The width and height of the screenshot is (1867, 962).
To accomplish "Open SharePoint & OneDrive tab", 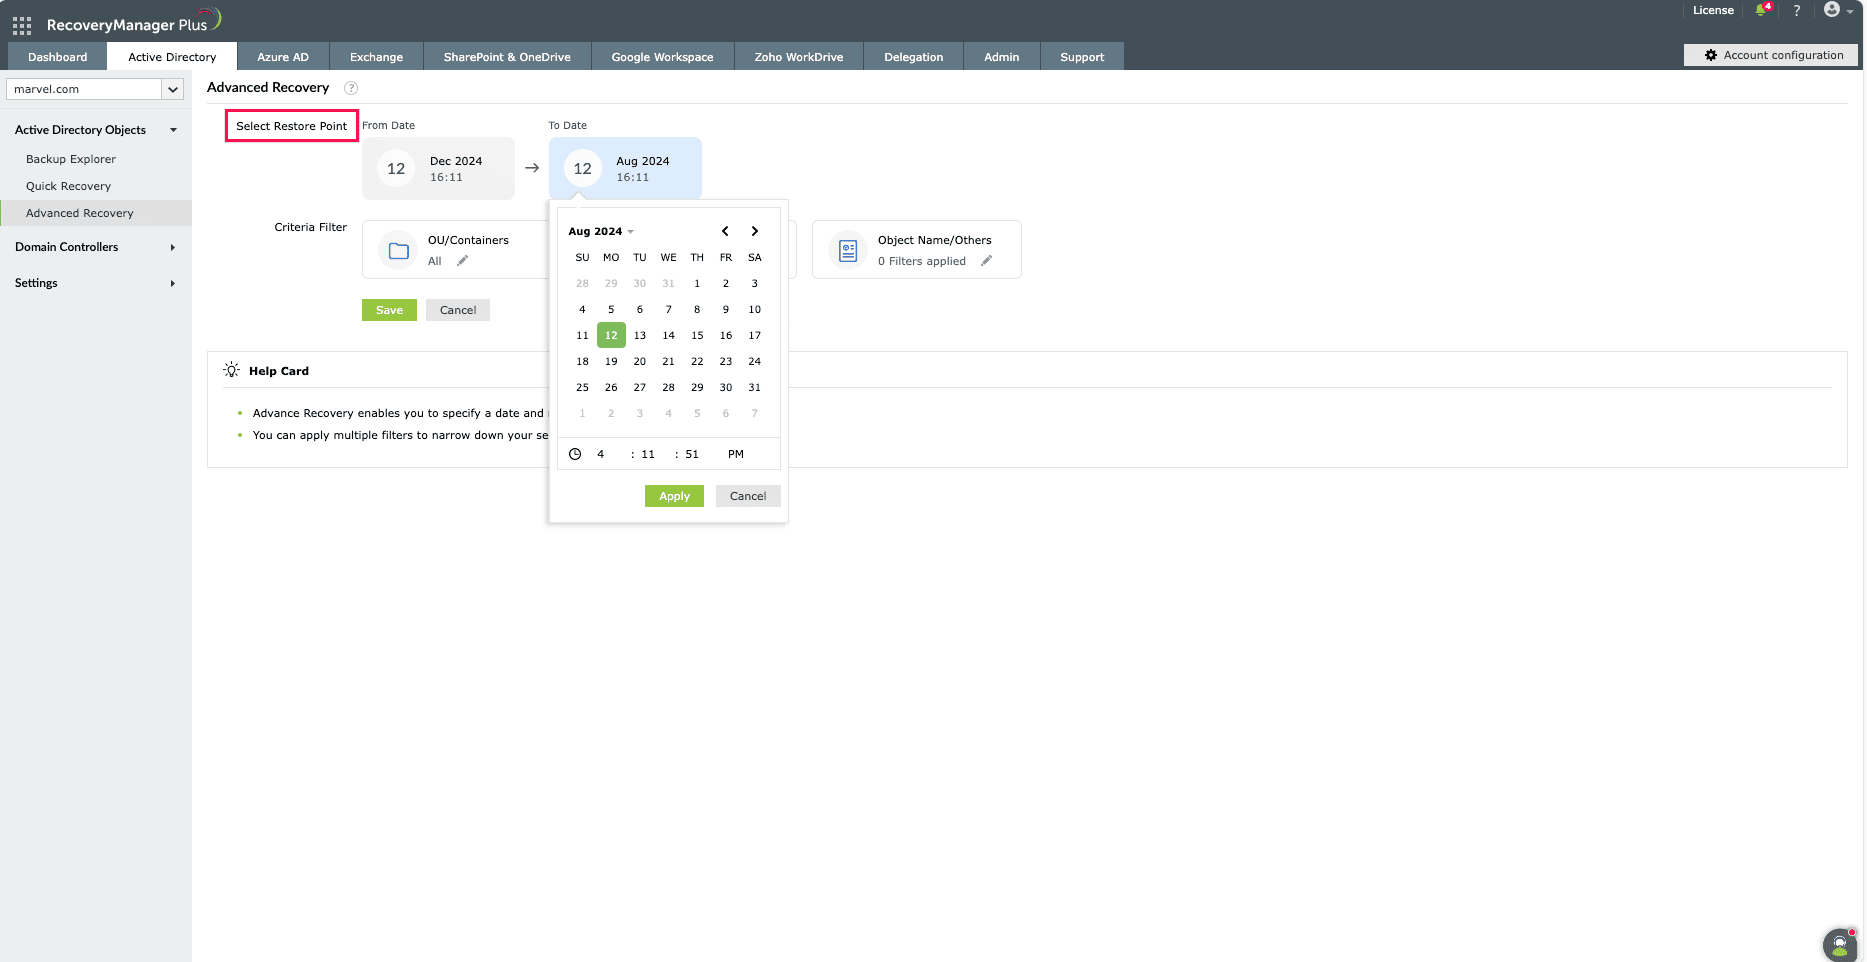I will [x=507, y=57].
